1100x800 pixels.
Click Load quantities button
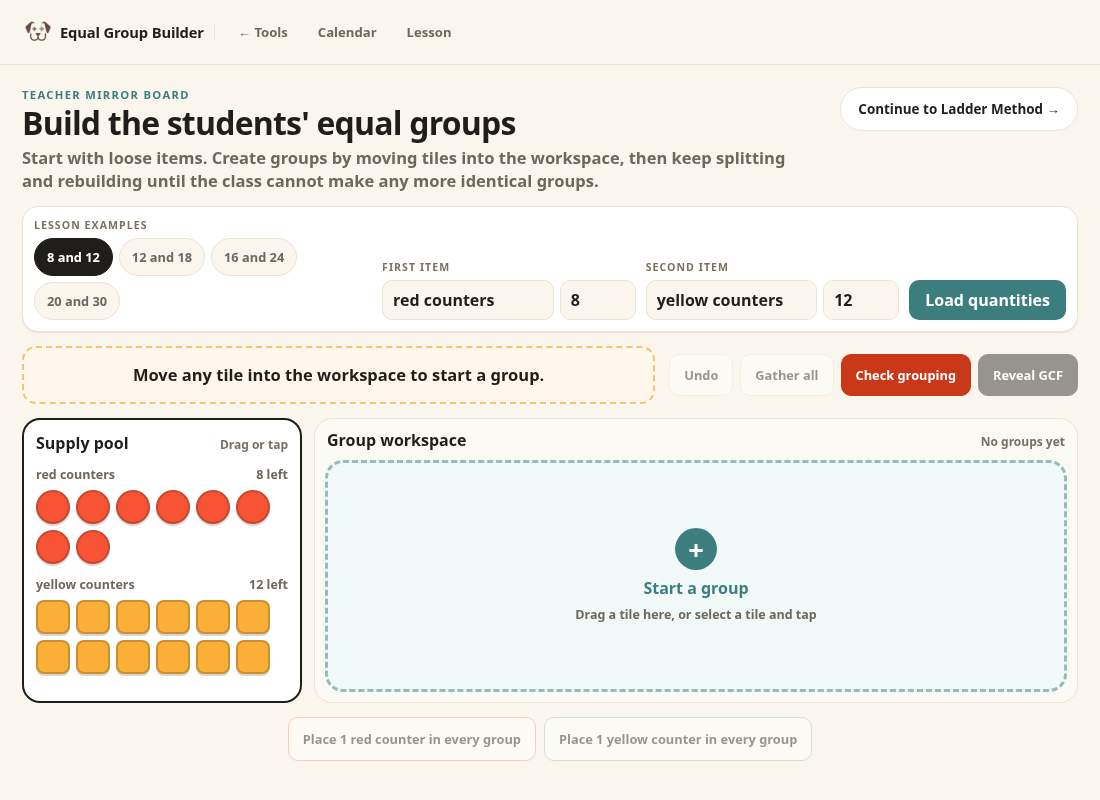pos(987,300)
